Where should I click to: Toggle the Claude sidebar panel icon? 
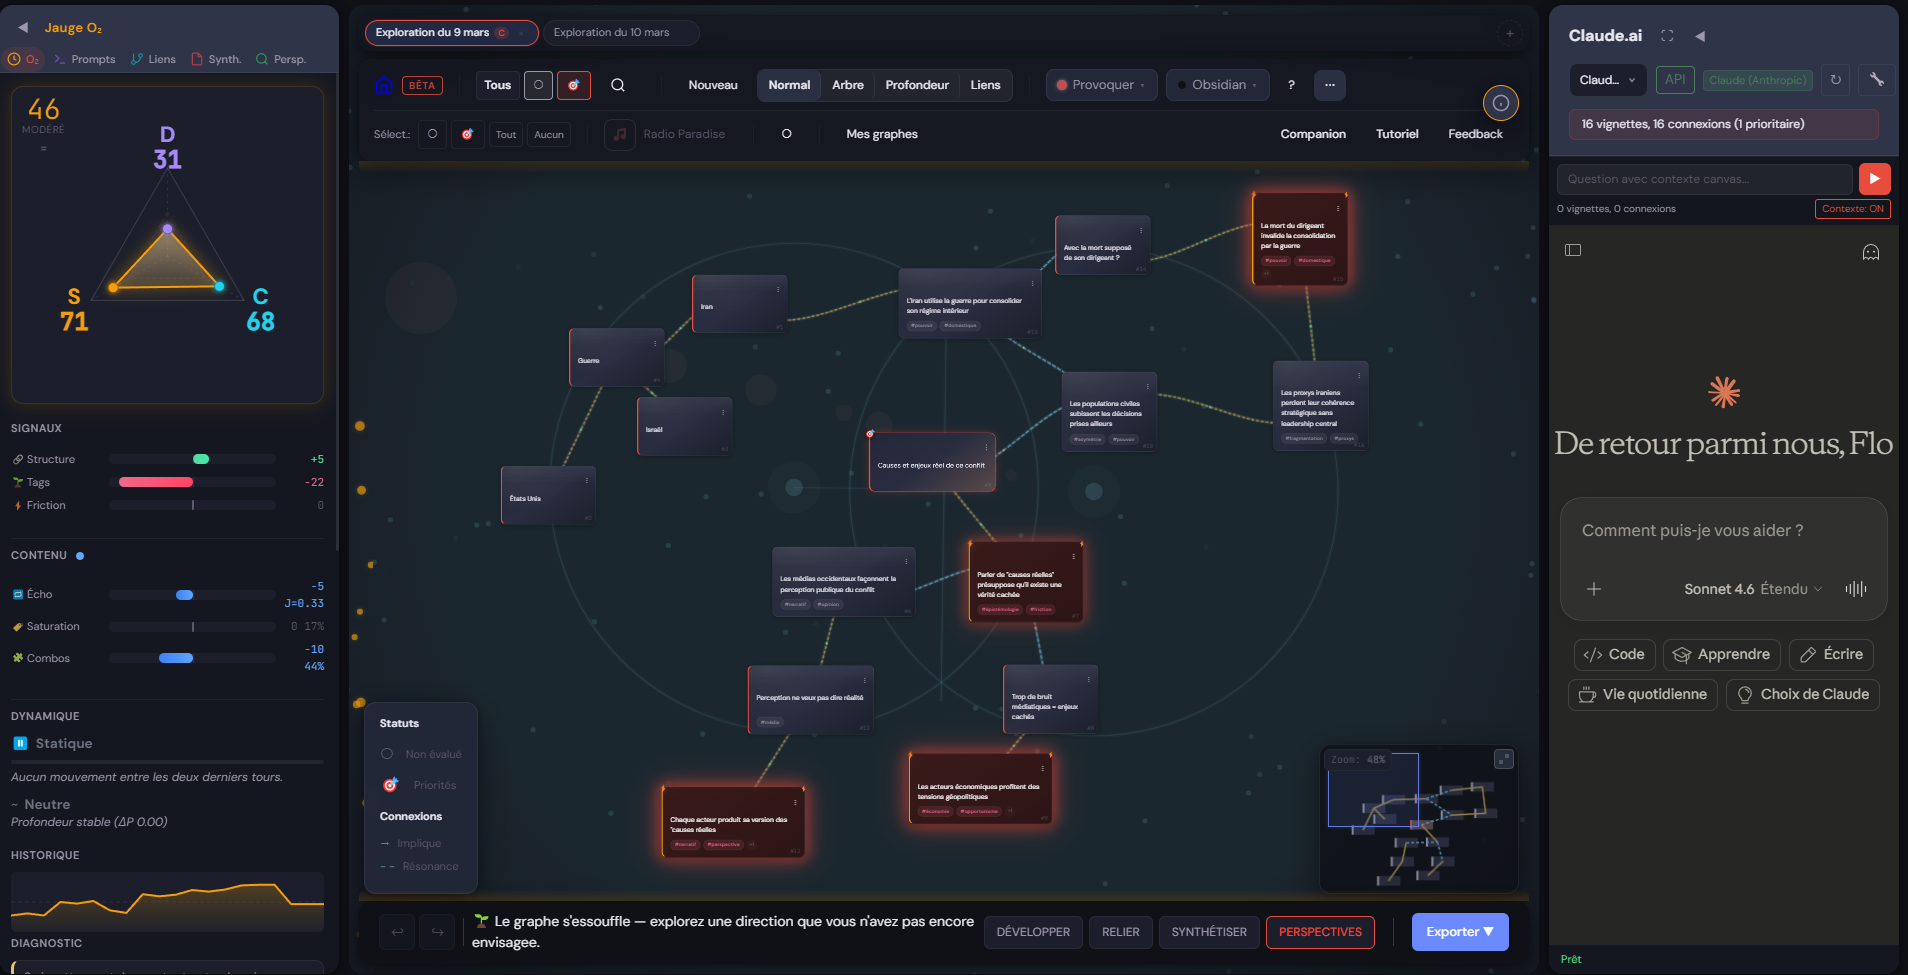tap(1573, 250)
